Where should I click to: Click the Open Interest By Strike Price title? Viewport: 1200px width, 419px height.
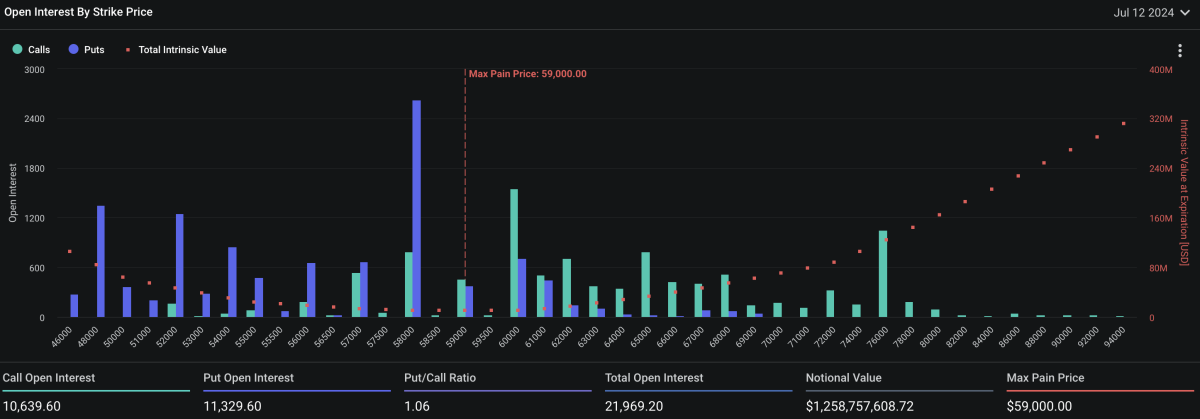pyautogui.click(x=79, y=13)
